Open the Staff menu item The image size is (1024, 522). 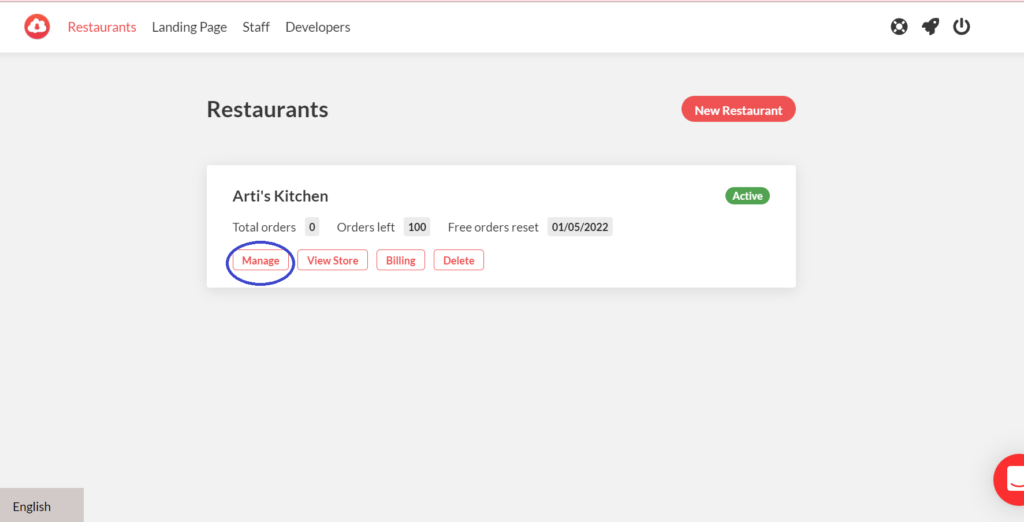[256, 27]
